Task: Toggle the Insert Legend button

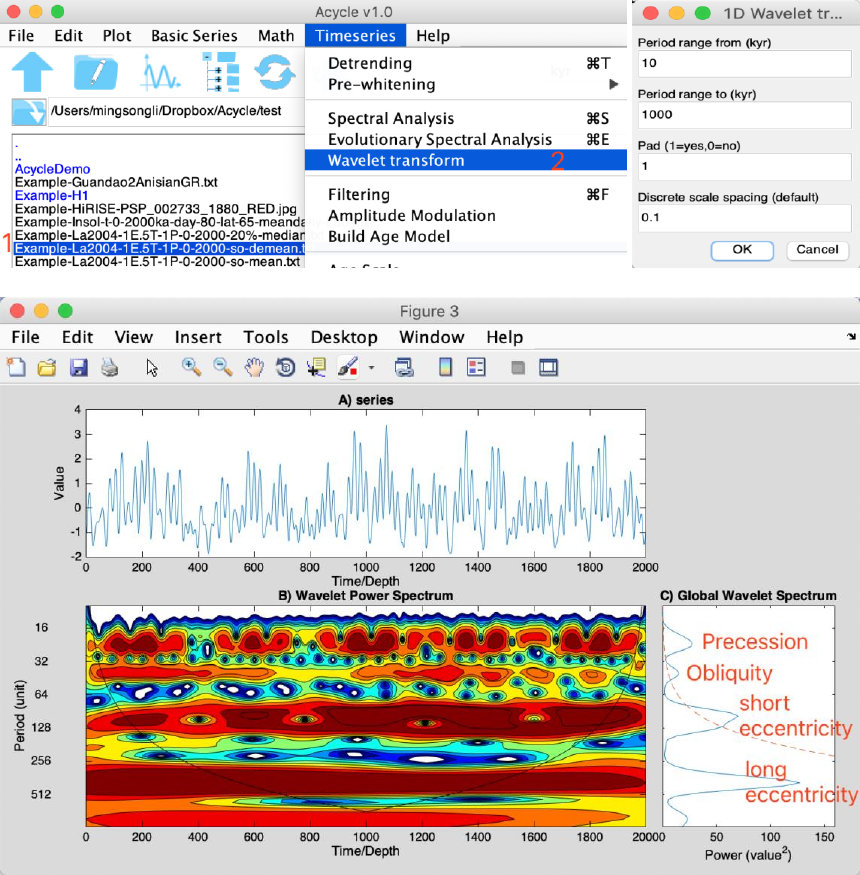Action: (x=476, y=367)
